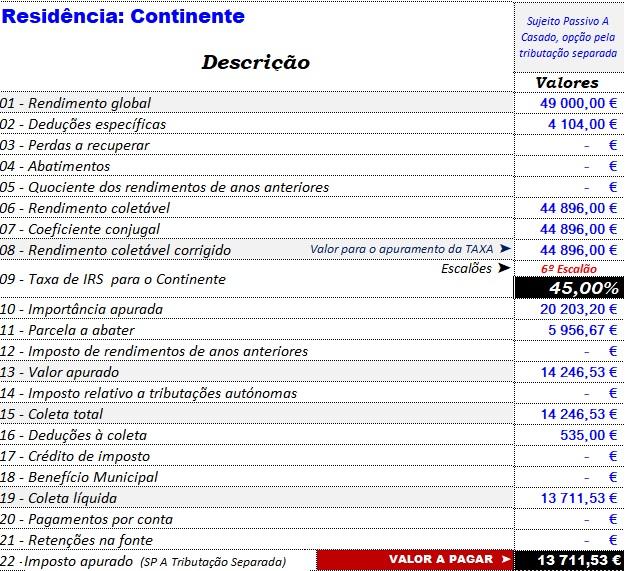629x571 pixels.
Task: Click the red VALOR A PAGAR banner
Action: 414,560
